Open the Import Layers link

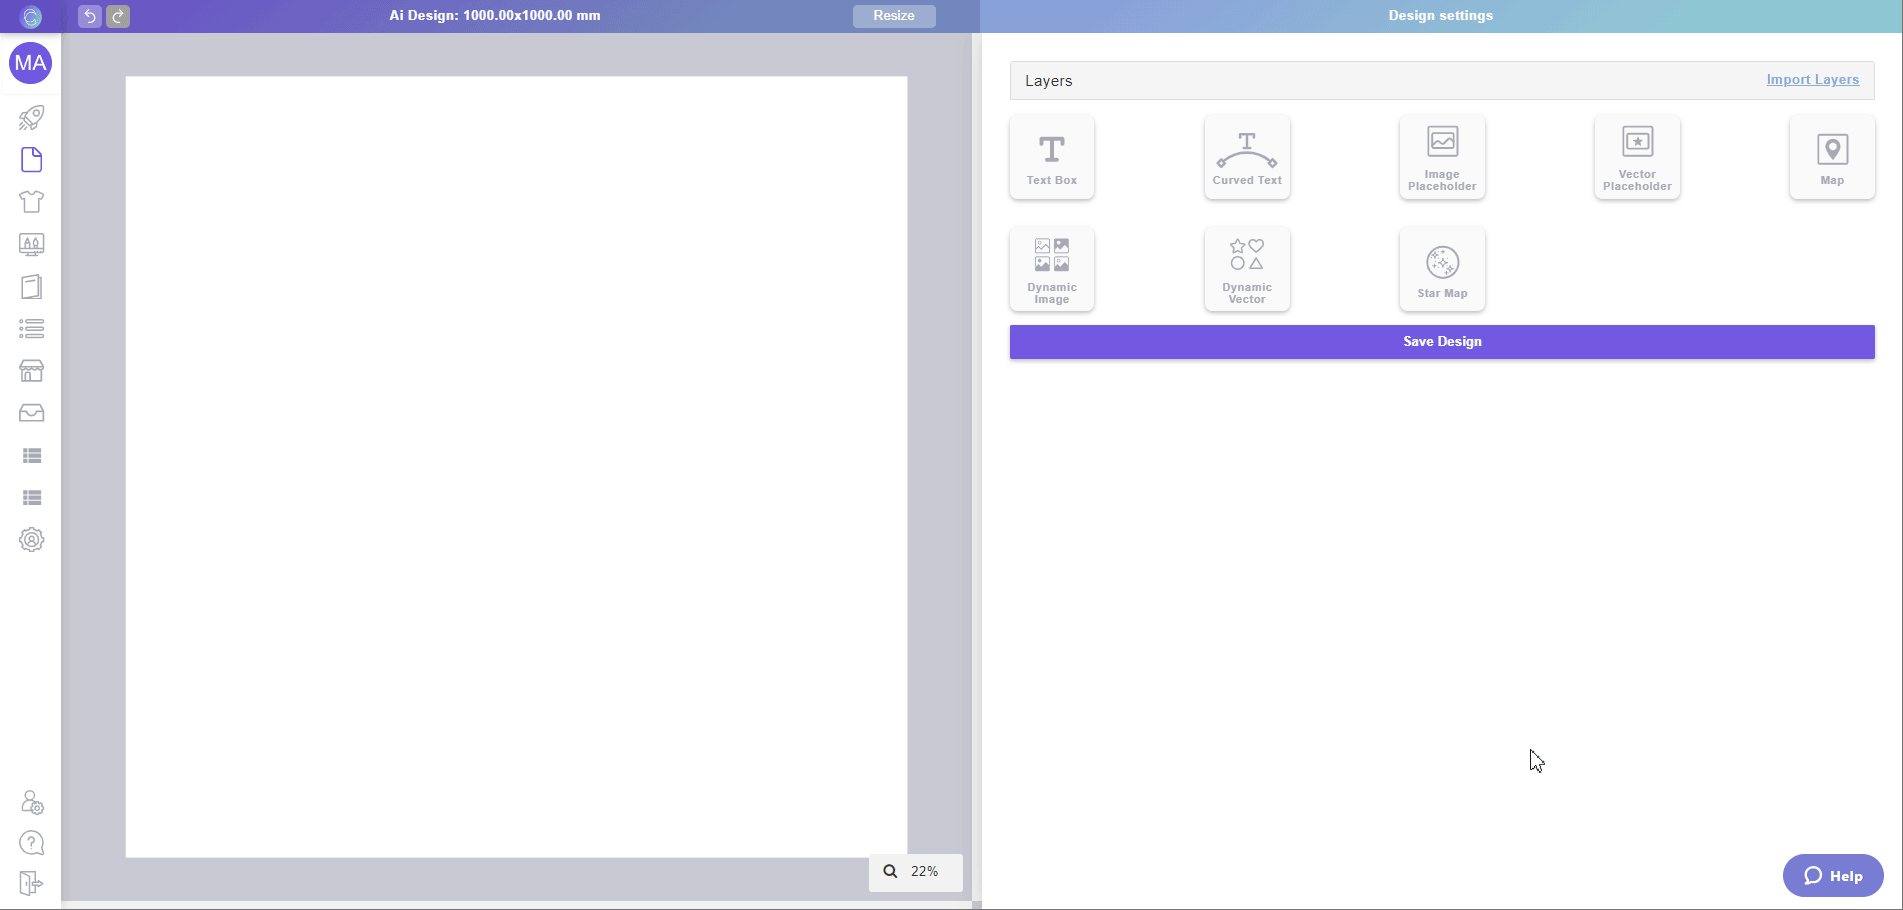click(1812, 79)
